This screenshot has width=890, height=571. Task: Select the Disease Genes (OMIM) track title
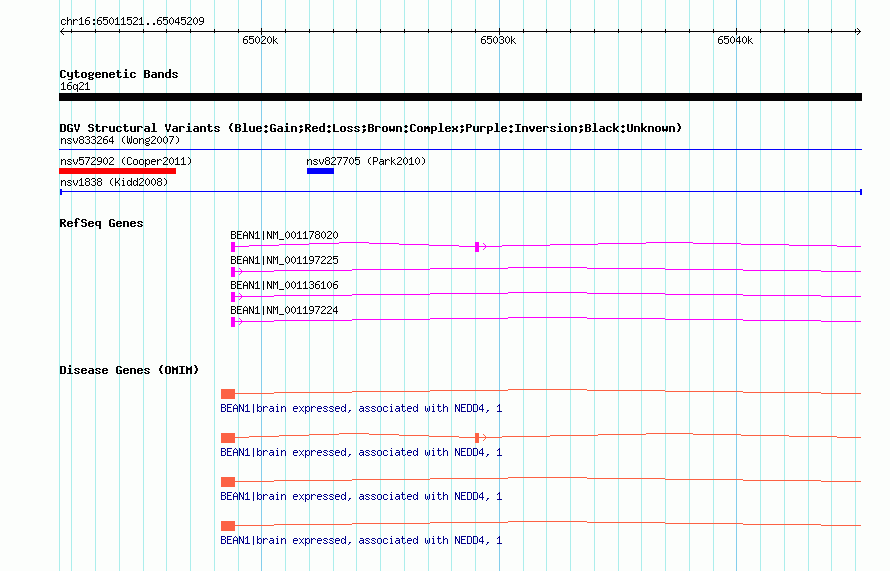(129, 370)
